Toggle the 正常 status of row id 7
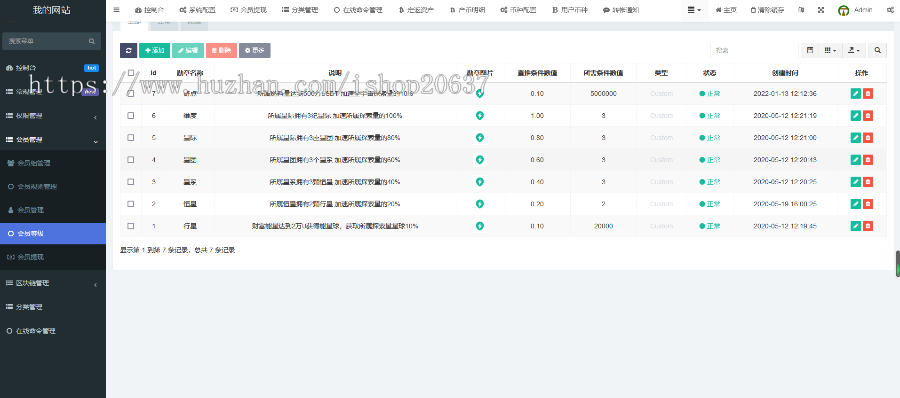This screenshot has height=398, width=900. [709, 94]
